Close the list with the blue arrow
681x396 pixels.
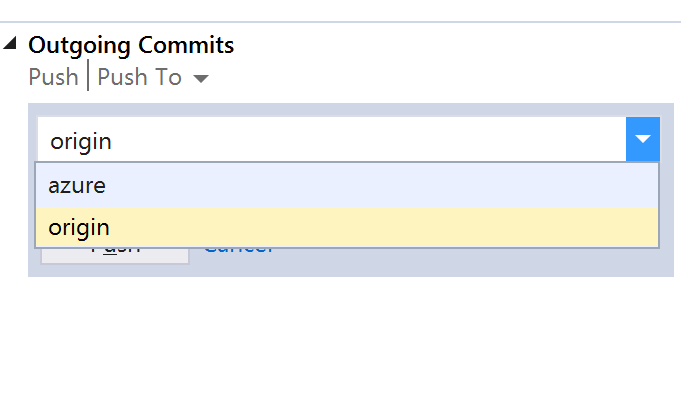click(643, 139)
